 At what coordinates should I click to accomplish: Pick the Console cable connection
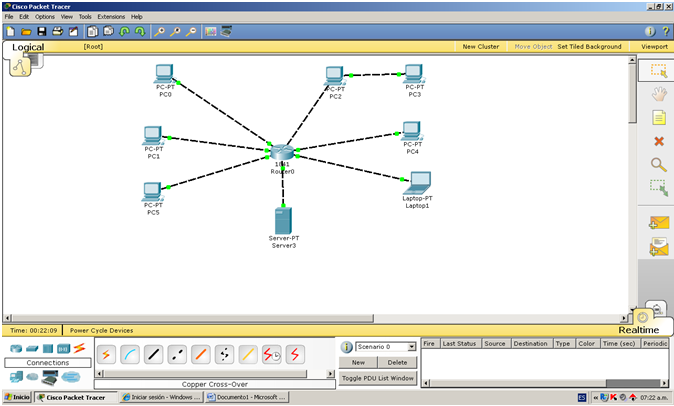click(x=130, y=355)
